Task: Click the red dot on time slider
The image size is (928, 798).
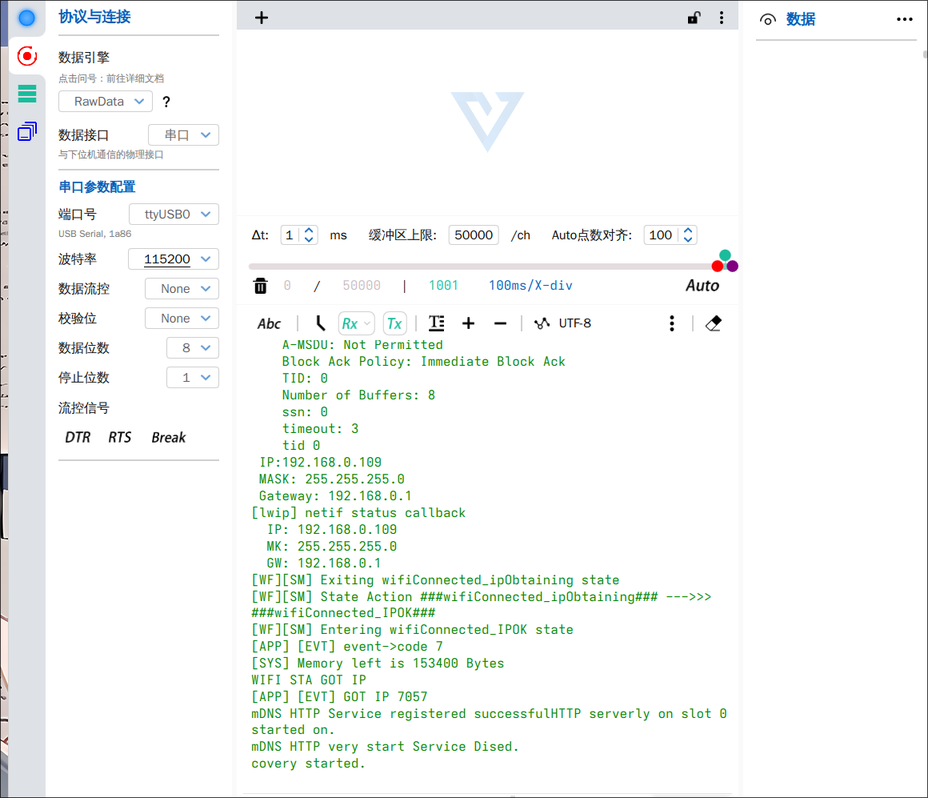Action: click(717, 266)
